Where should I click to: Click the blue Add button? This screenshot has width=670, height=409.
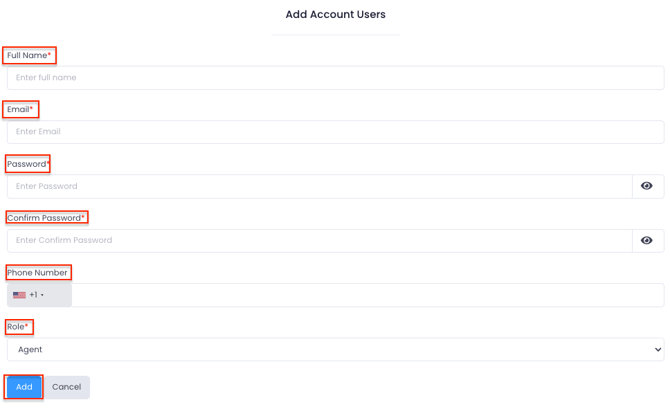point(24,387)
